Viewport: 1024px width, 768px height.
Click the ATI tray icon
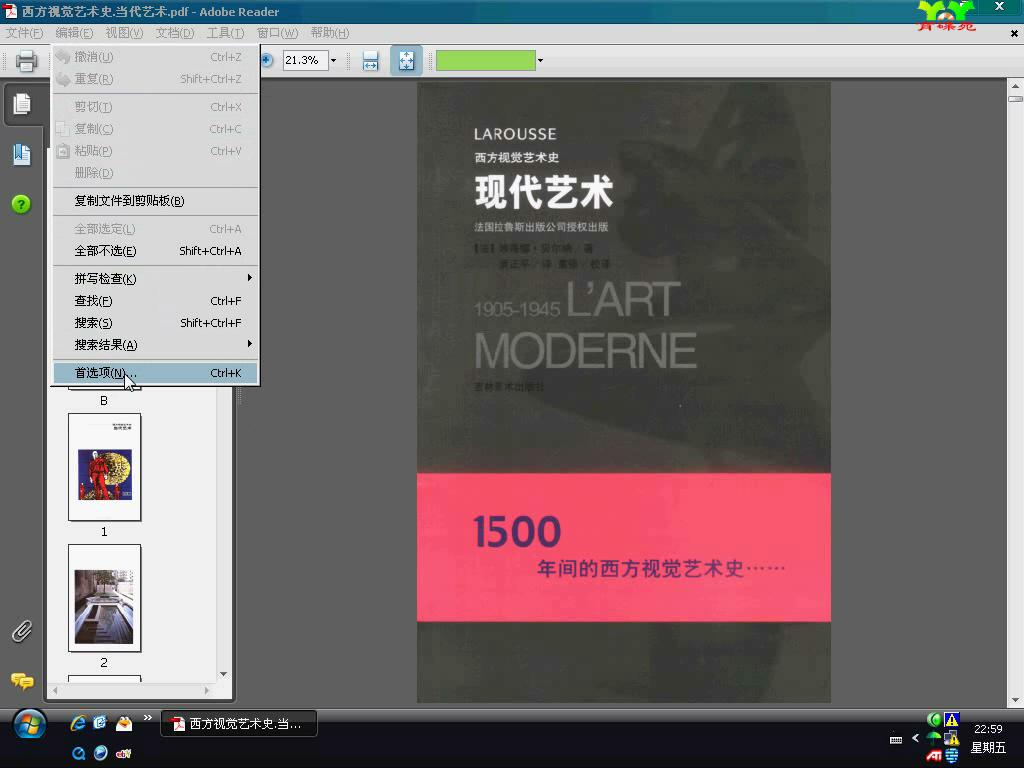[x=934, y=756]
